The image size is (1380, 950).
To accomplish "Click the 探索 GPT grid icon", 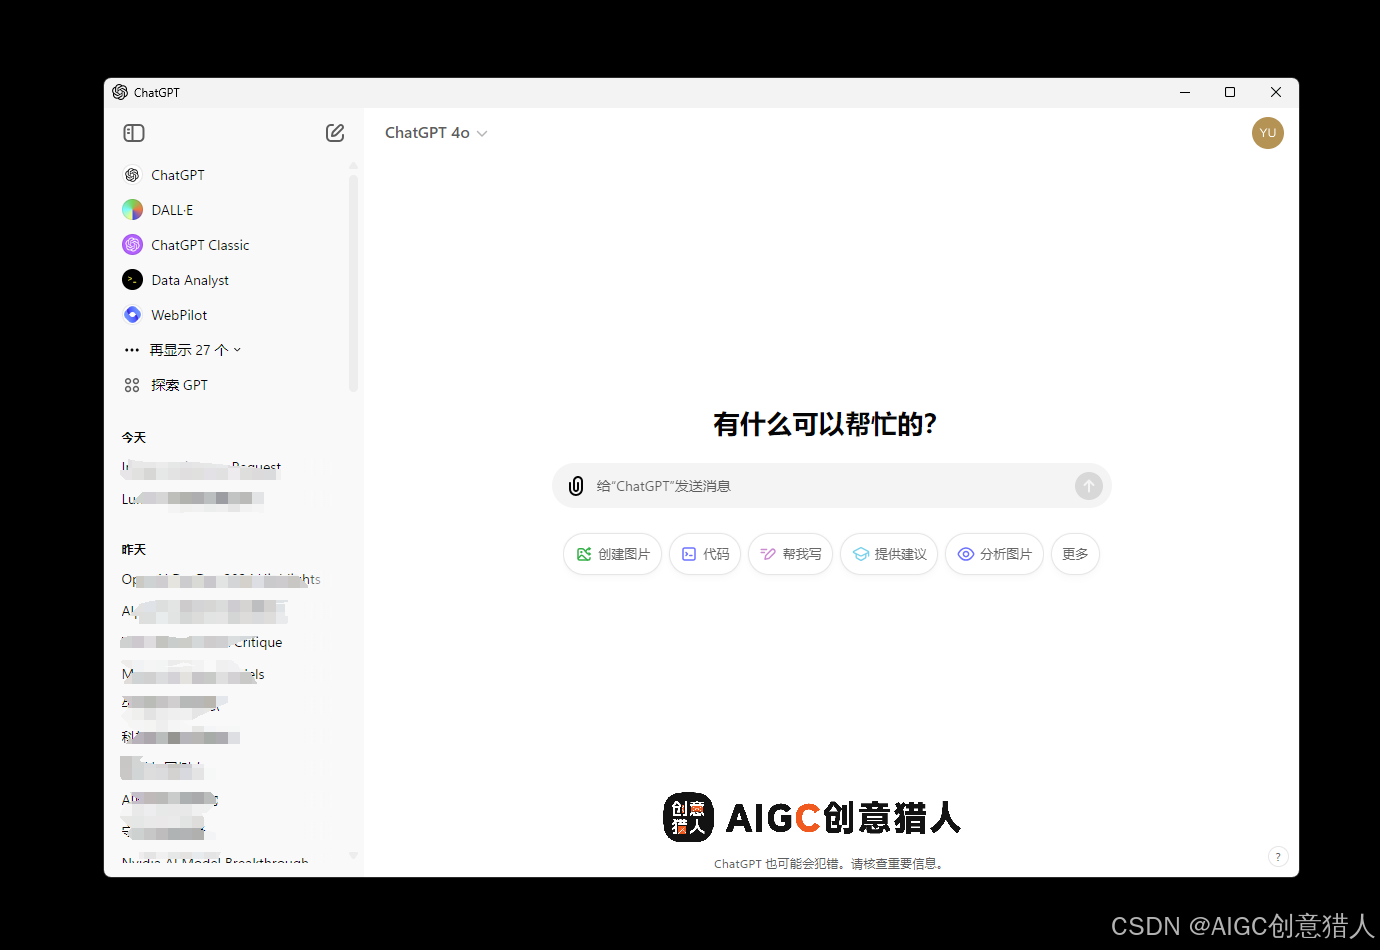I will [x=132, y=385].
